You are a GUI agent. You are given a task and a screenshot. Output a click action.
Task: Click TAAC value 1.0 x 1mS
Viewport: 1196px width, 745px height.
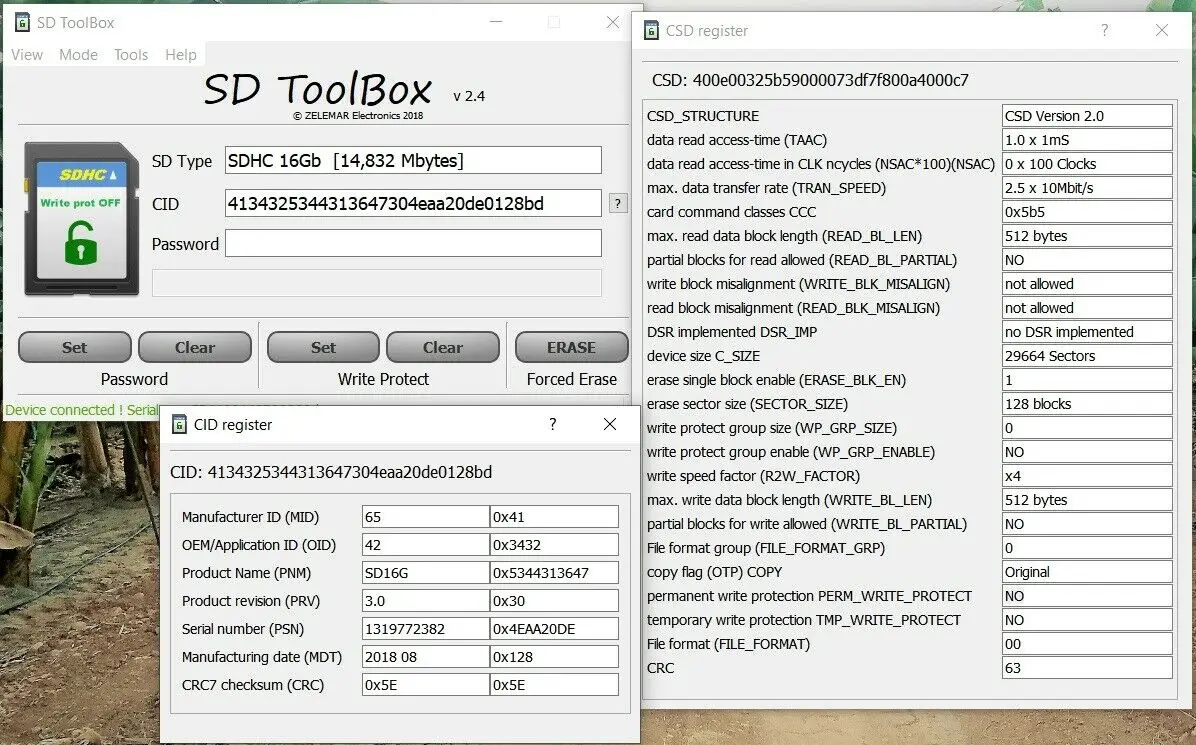(x=1087, y=140)
